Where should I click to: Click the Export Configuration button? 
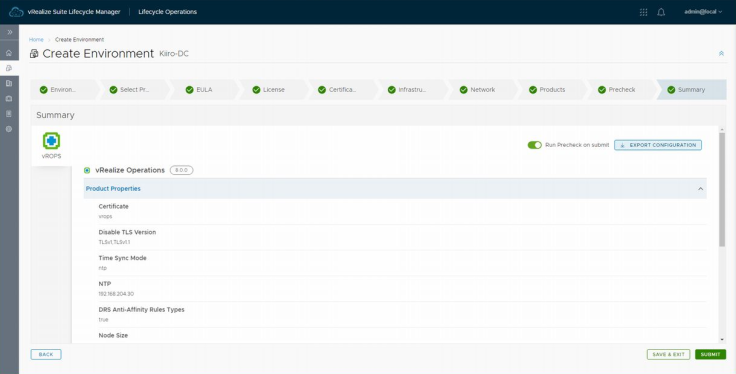tap(658, 145)
